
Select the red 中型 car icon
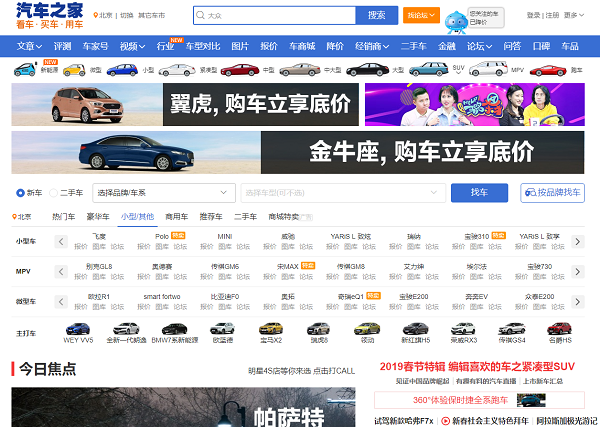[x=240, y=70]
